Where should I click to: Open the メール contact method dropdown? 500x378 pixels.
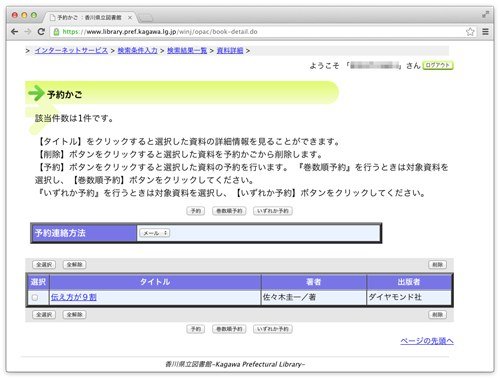coord(155,233)
